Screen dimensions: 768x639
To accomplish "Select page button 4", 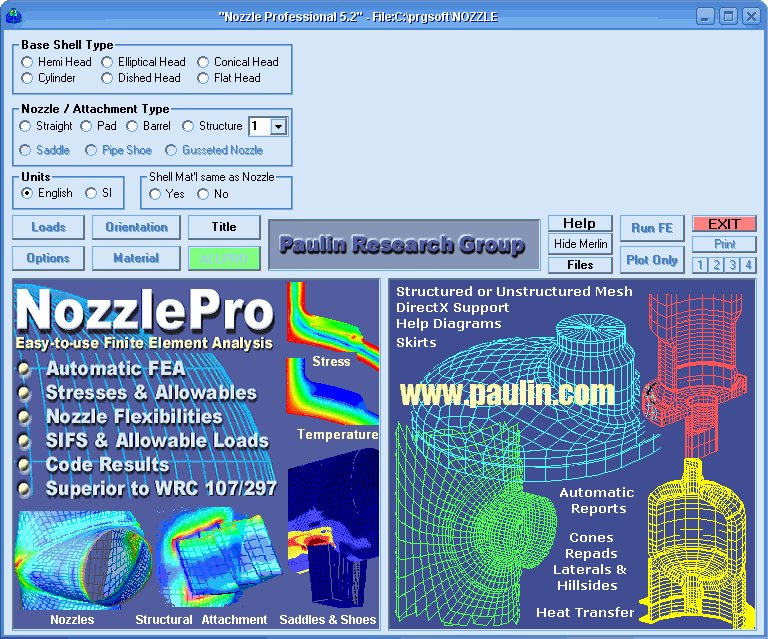I will pos(748,265).
